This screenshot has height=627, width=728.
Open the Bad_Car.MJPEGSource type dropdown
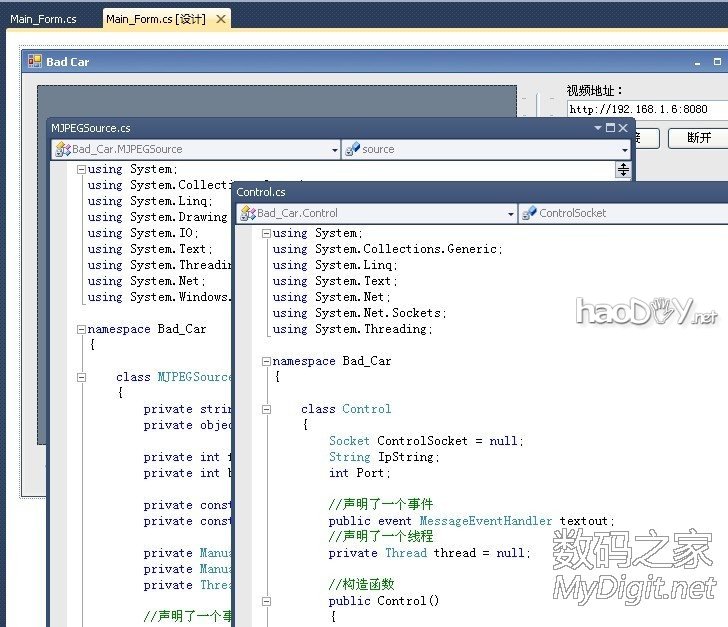335,150
